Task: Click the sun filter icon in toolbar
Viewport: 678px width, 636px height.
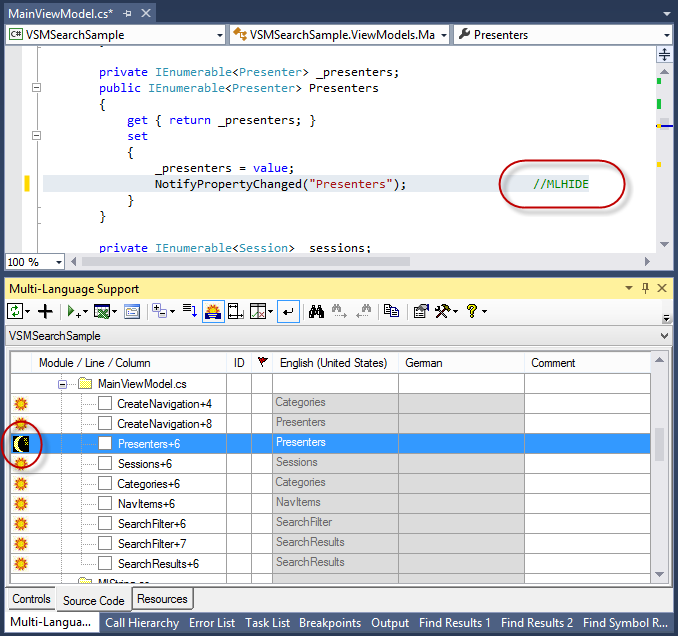Action: pyautogui.click(x=212, y=311)
